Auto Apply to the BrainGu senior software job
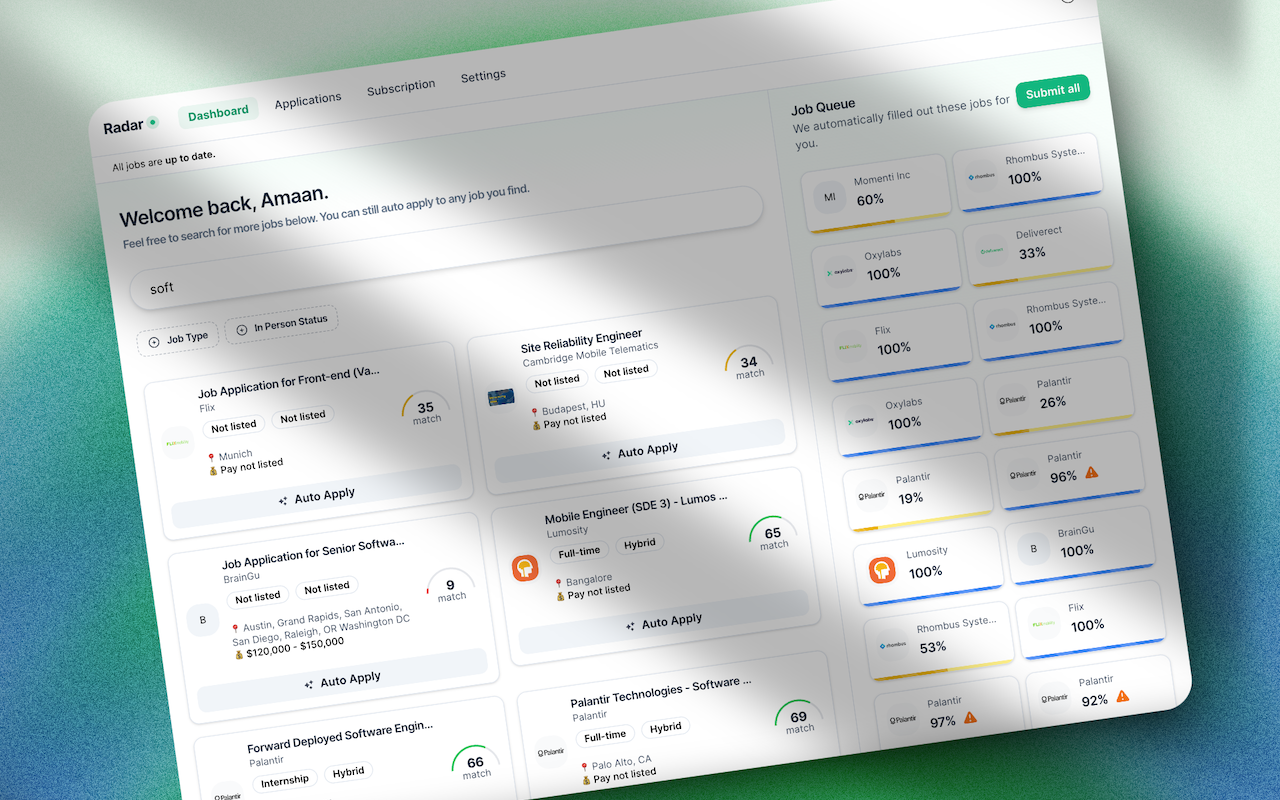Image resolution: width=1280 pixels, height=800 pixels. 343,679
